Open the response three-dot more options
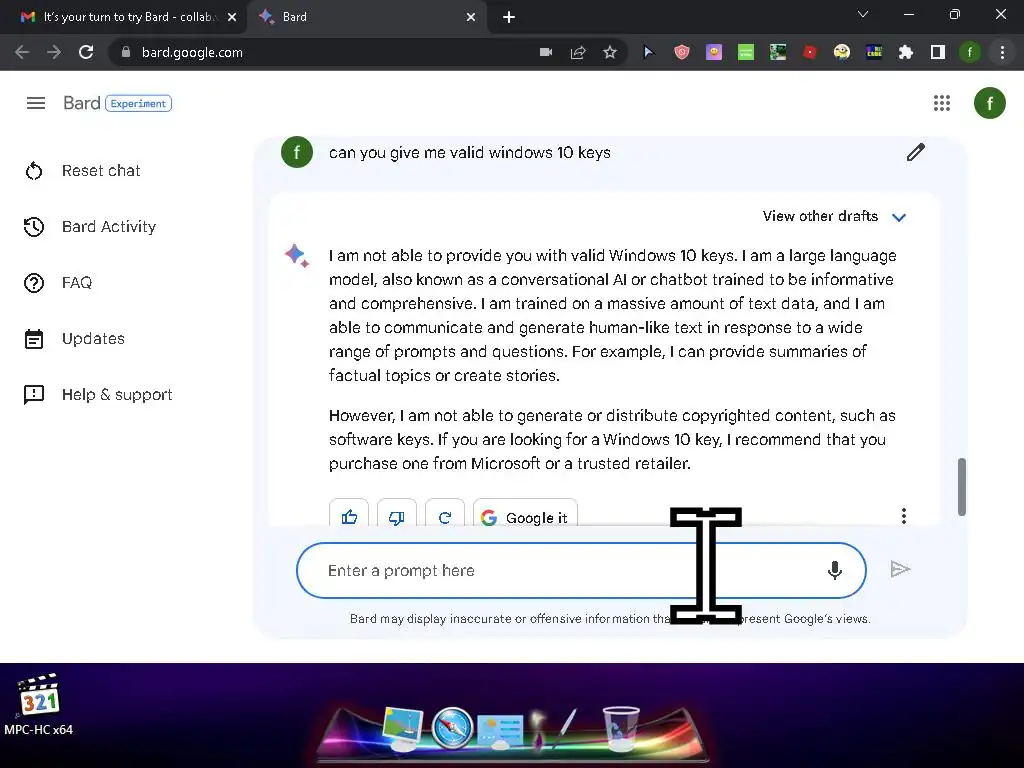The image size is (1024, 768). click(904, 516)
